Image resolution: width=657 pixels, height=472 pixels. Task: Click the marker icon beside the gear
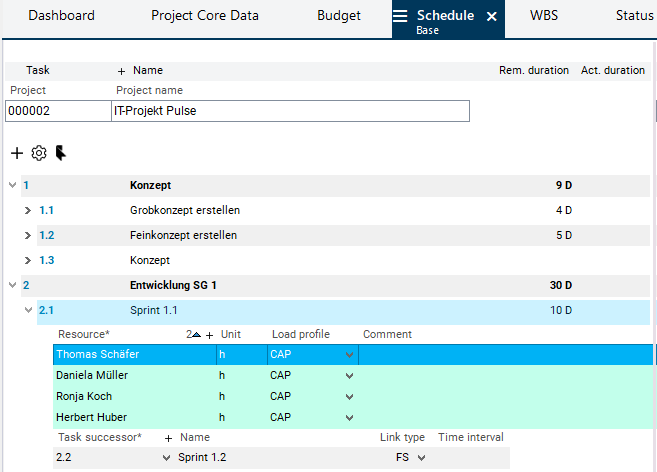point(61,153)
